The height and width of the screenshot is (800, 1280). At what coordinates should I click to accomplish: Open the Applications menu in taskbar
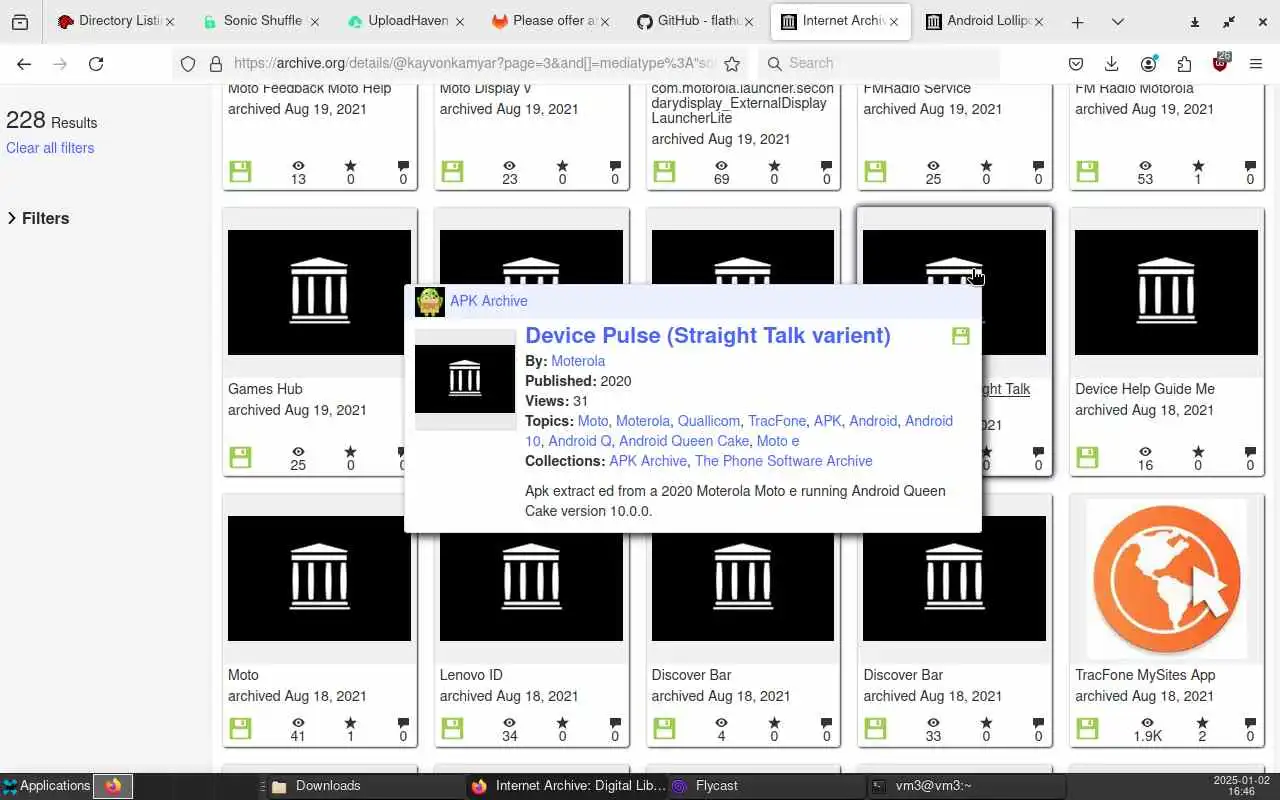46,786
